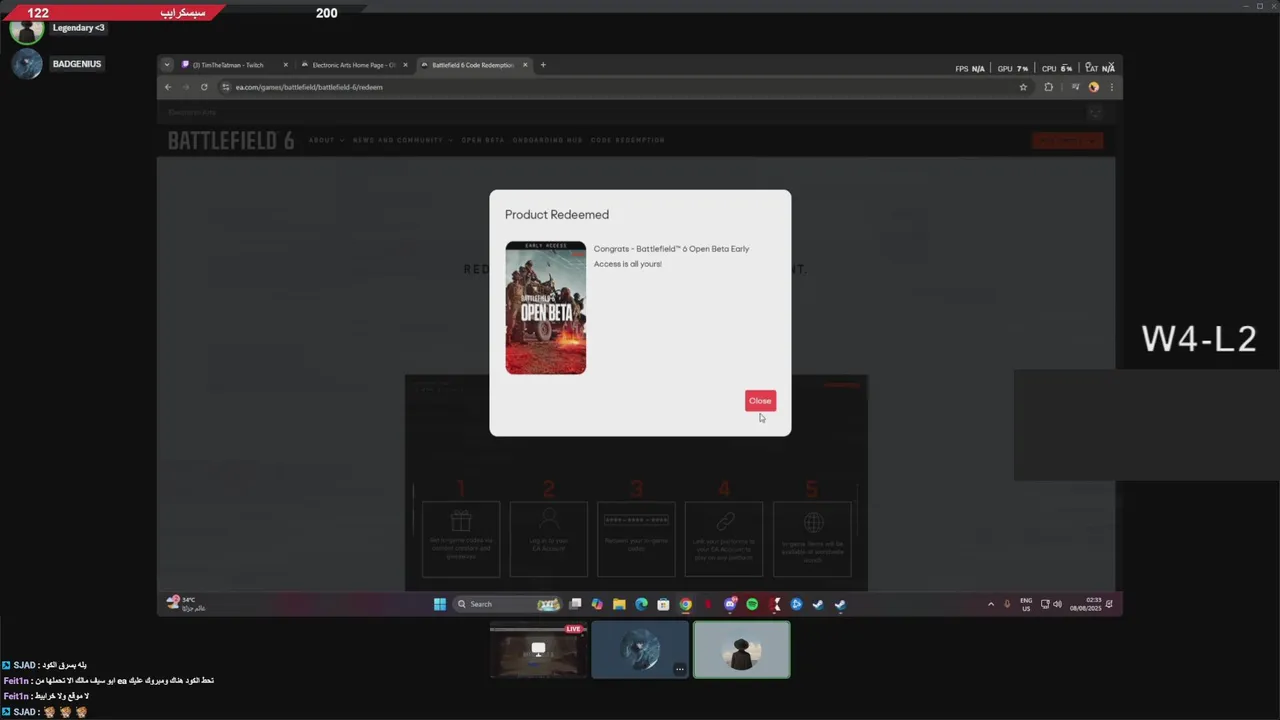Click the taskbar Search box
Viewport: 1280px width, 720px height.
coord(507,604)
